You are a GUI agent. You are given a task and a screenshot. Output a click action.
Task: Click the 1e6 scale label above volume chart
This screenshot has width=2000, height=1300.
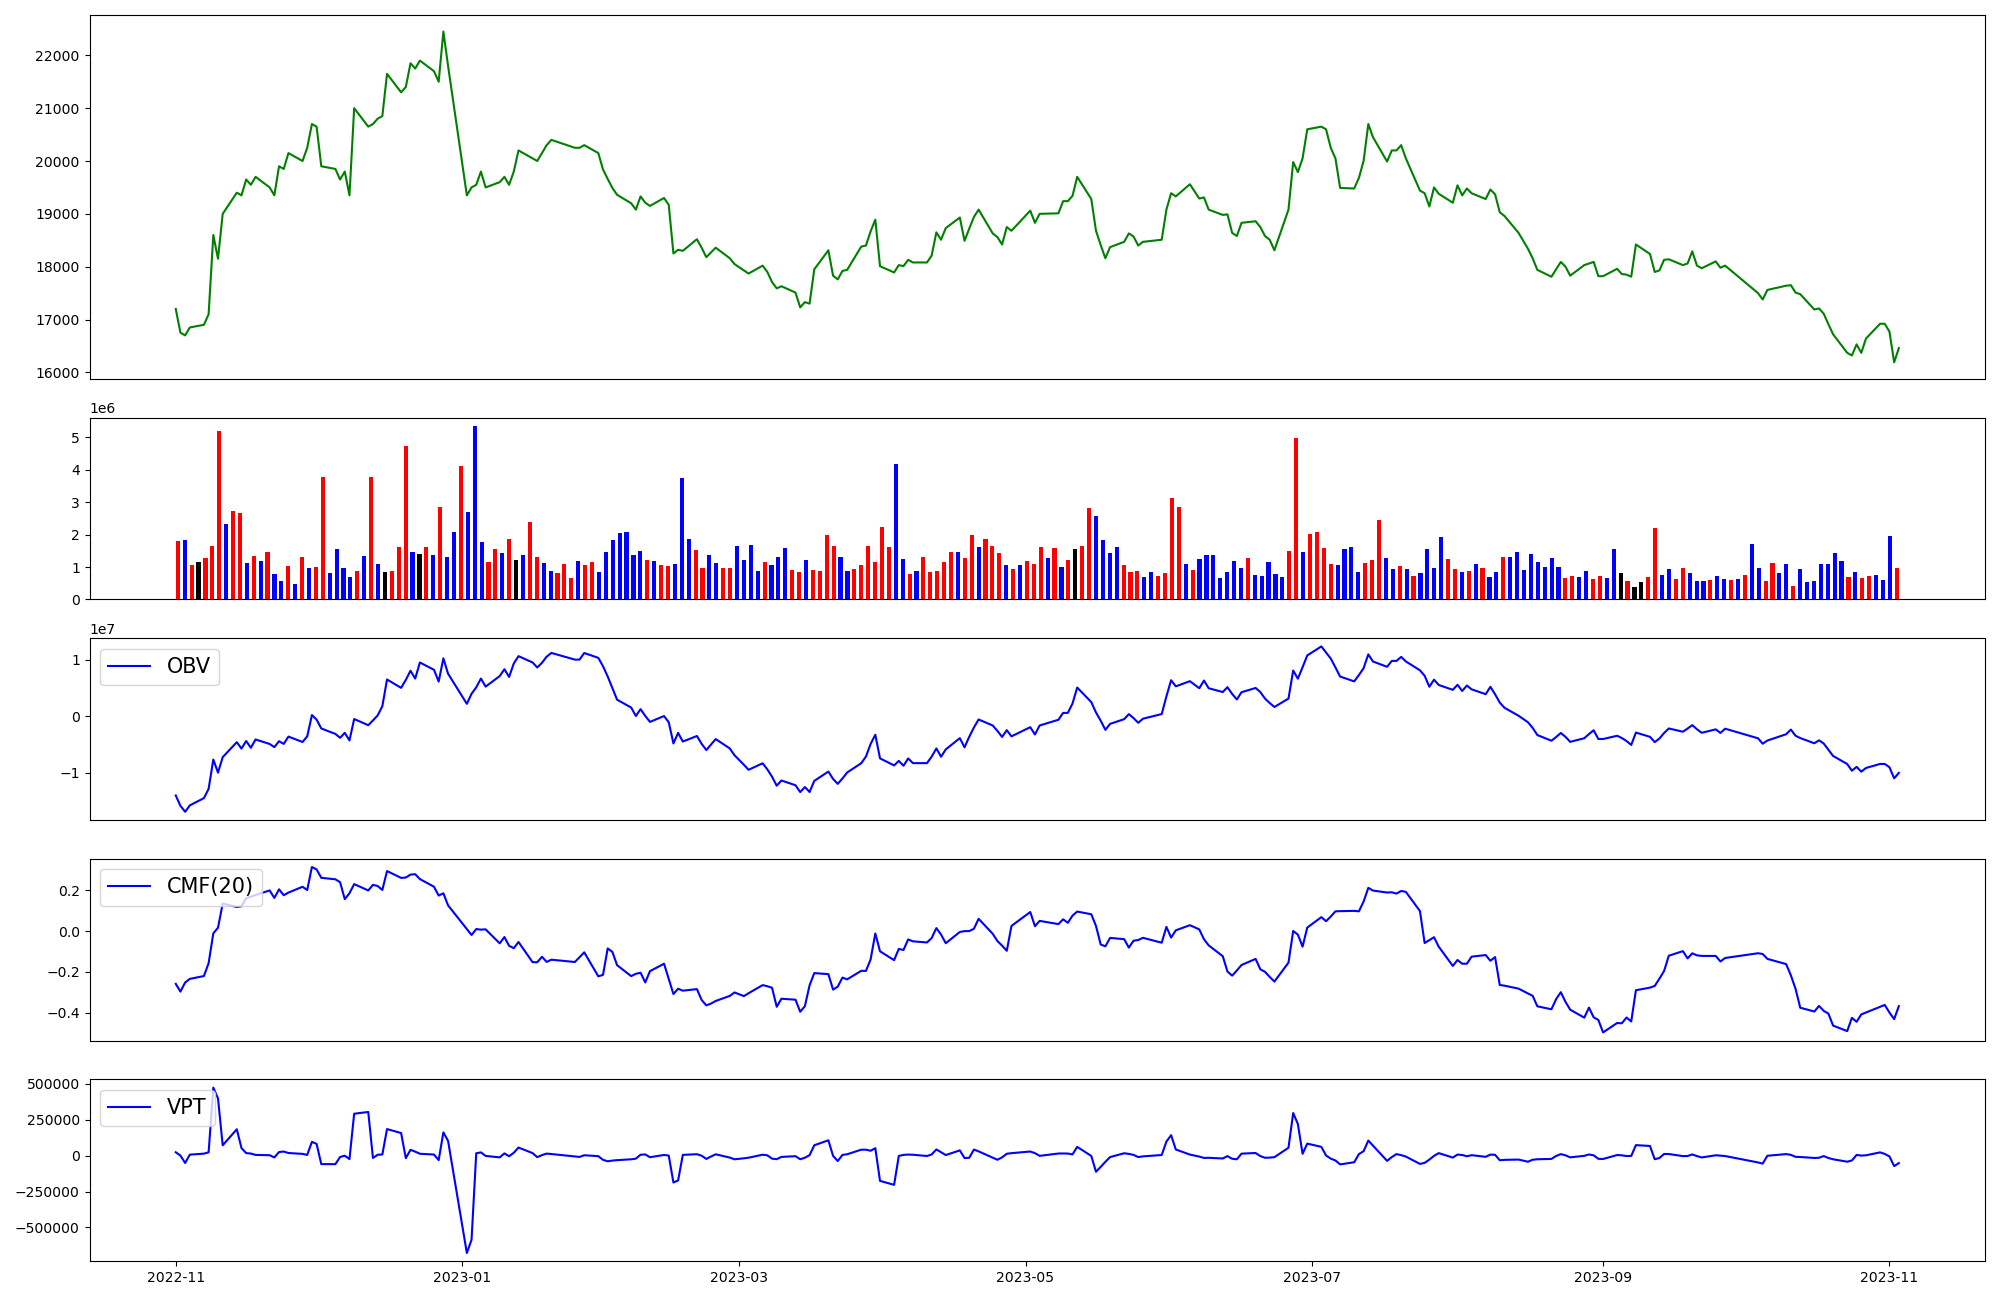coord(103,409)
